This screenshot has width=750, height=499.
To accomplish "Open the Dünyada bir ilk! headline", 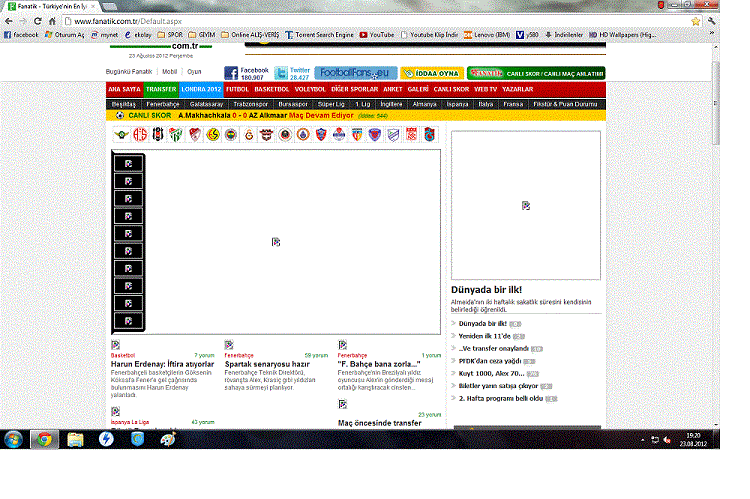I will (486, 290).
